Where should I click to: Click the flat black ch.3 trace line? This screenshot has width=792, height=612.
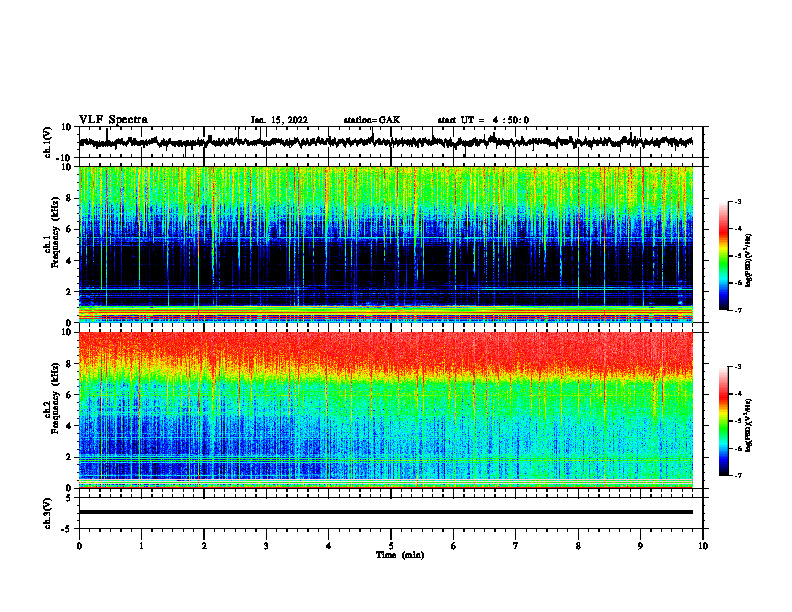[x=385, y=512]
